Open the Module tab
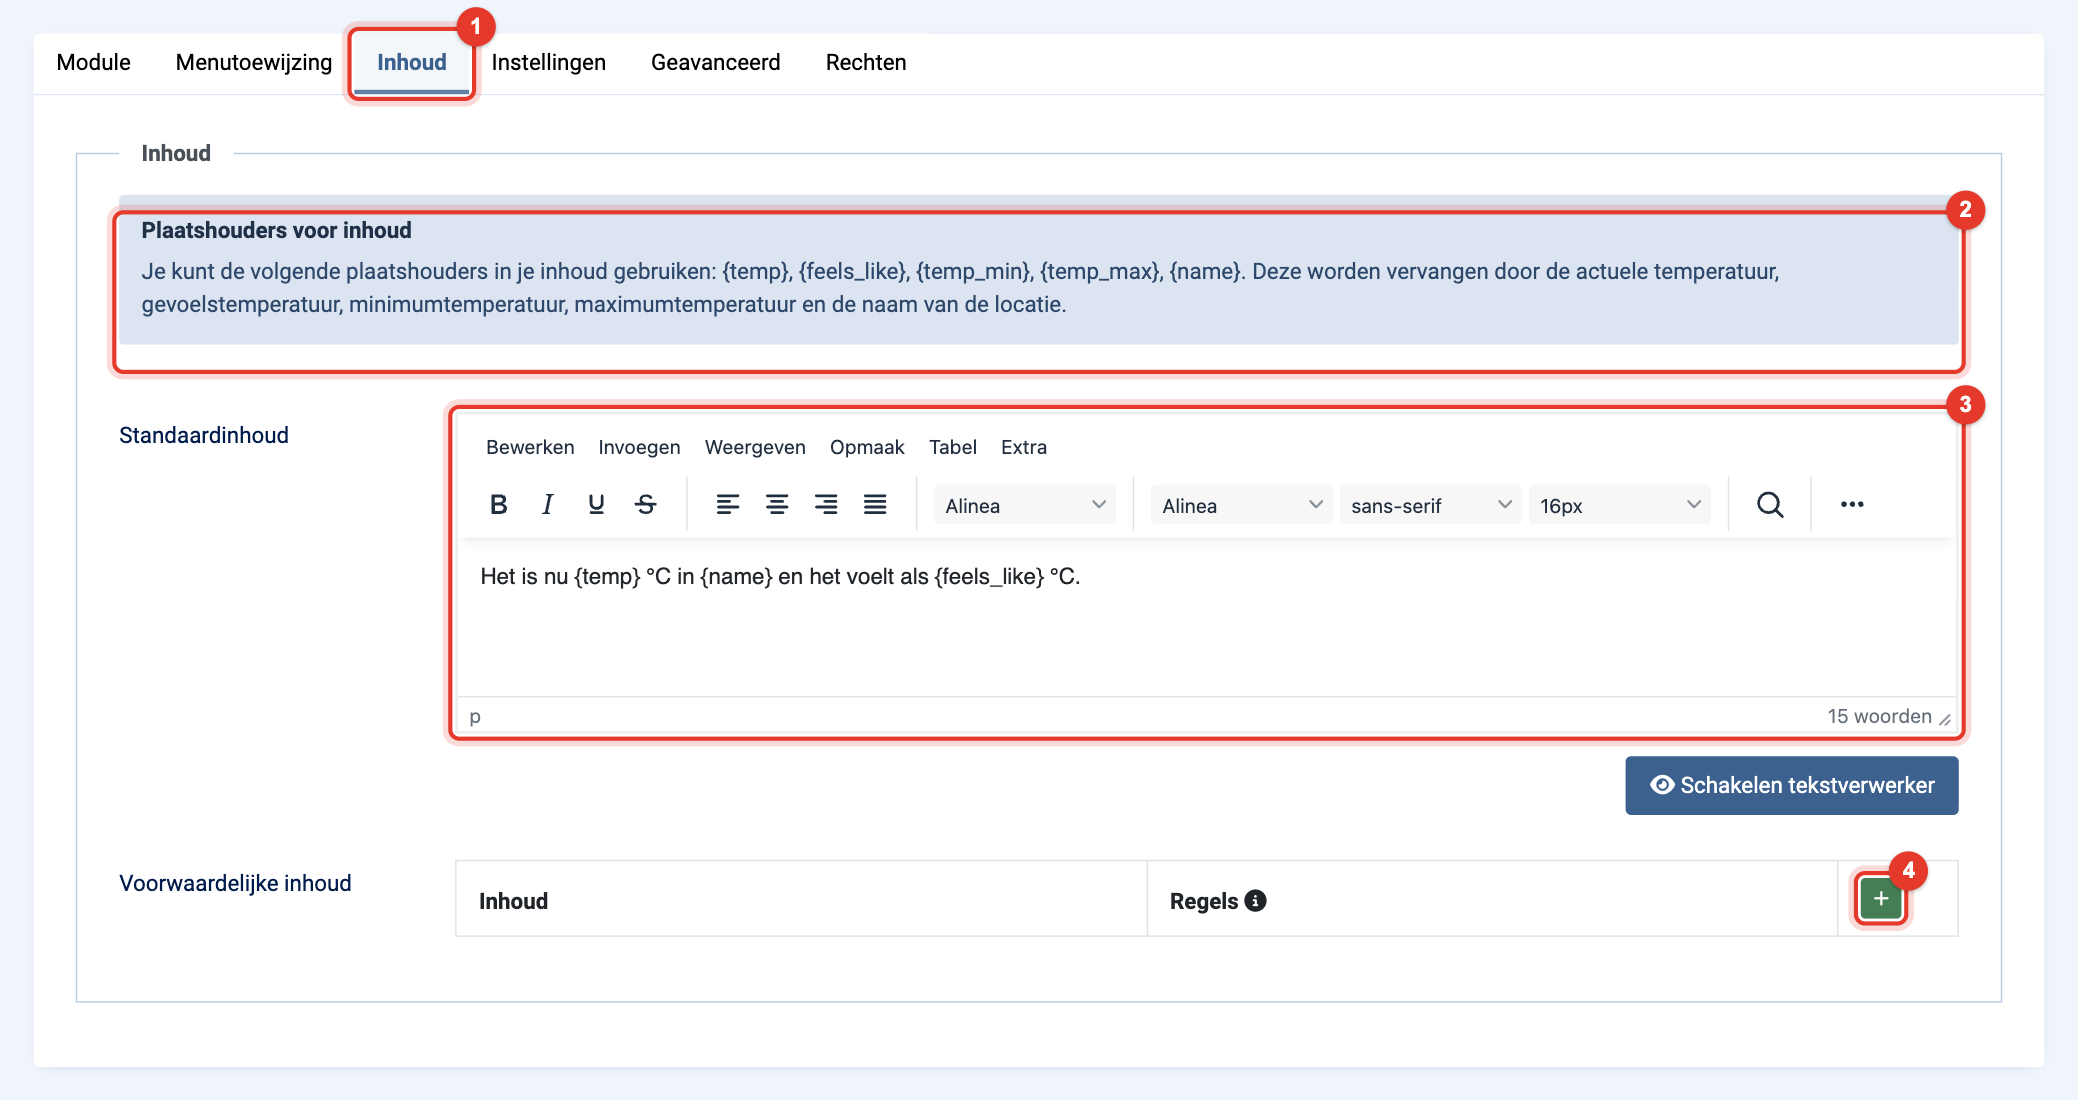 coord(93,62)
